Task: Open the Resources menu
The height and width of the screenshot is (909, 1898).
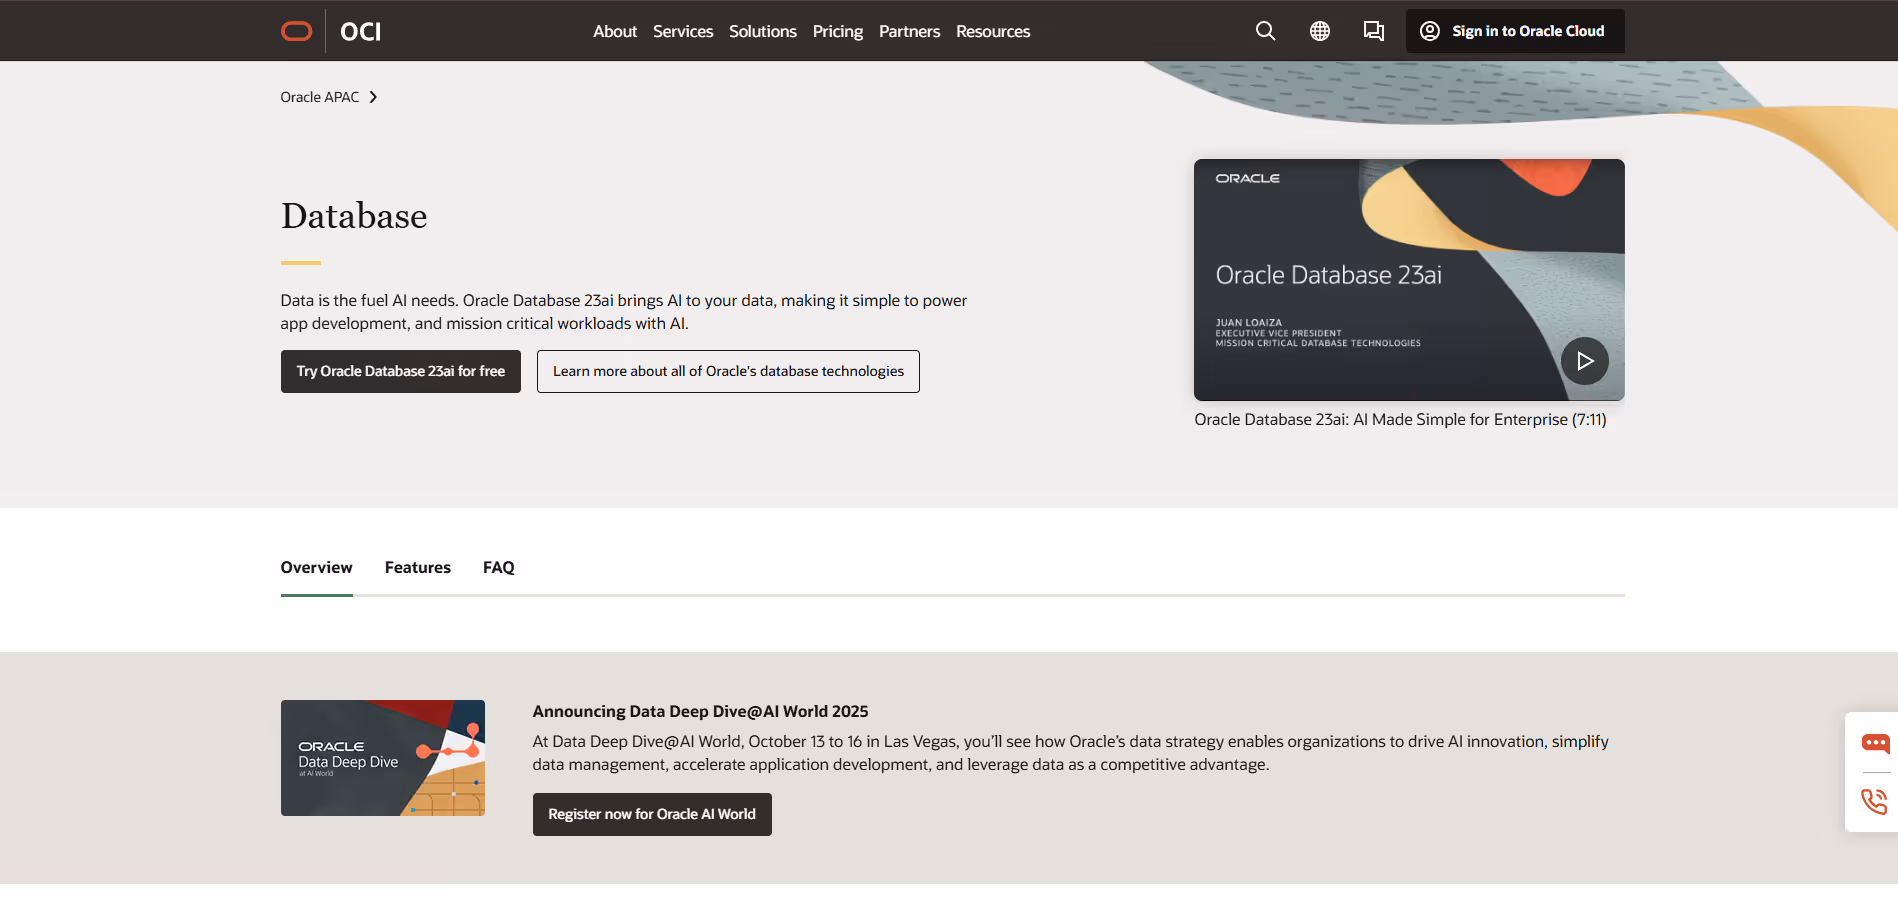Action: [992, 31]
